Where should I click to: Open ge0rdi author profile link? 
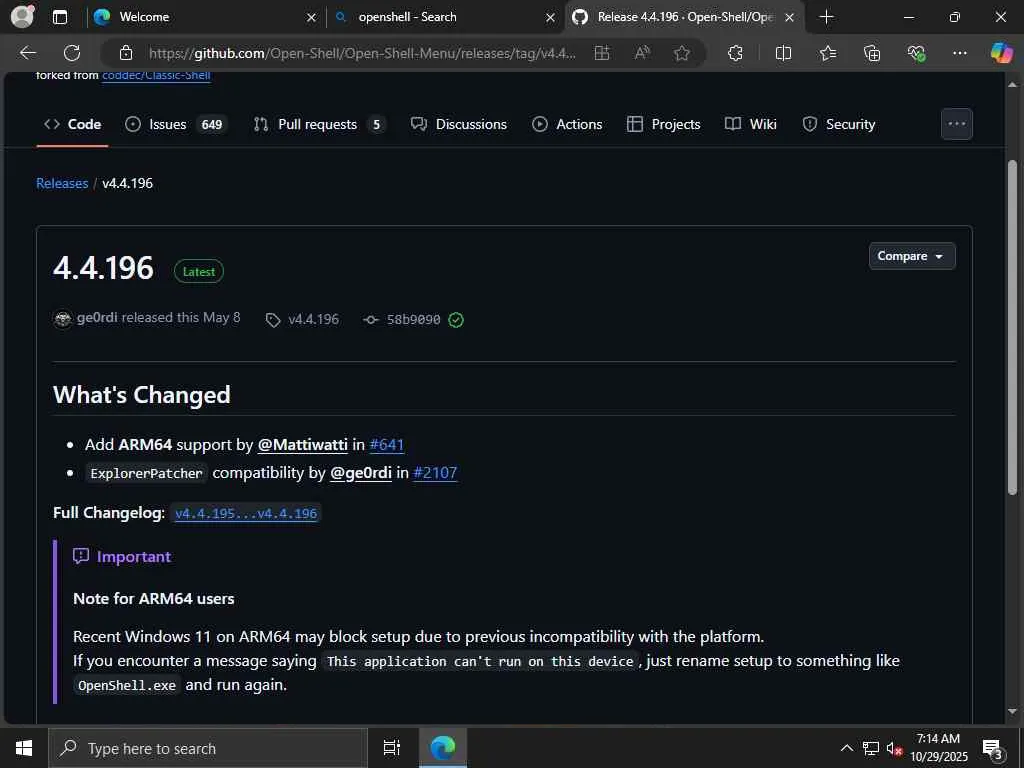pos(97,318)
